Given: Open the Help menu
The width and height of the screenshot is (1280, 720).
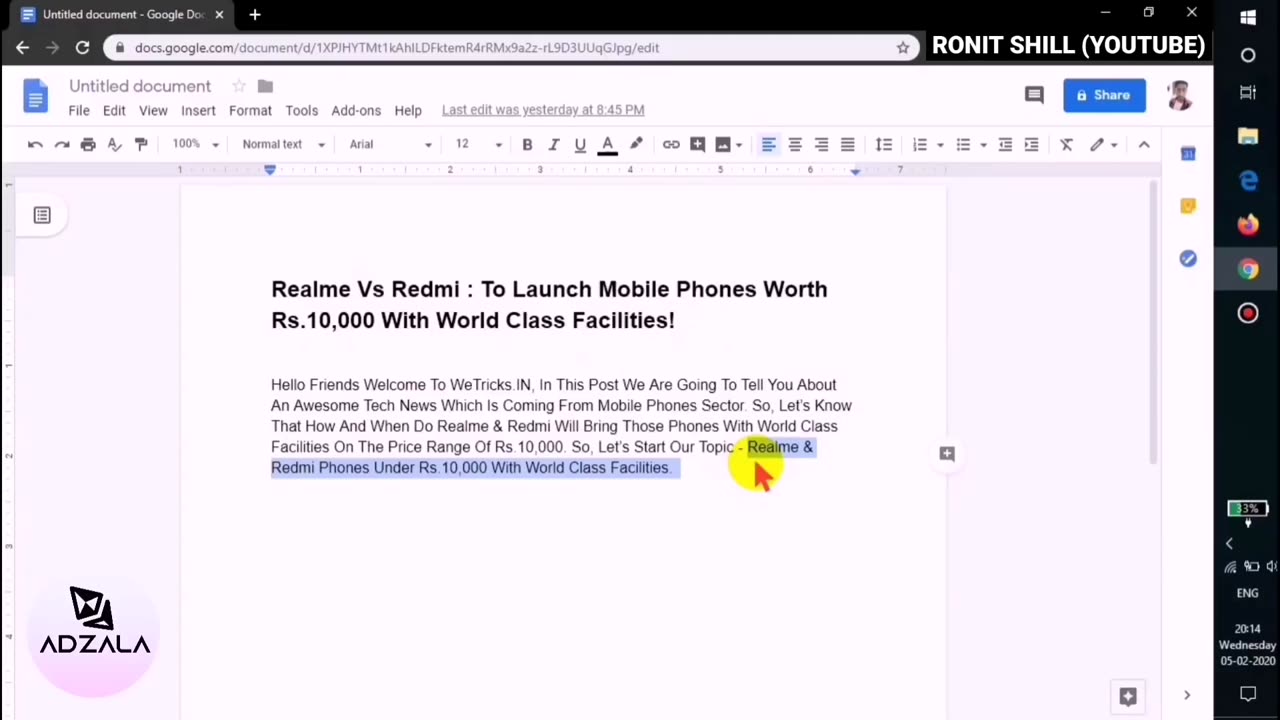Looking at the screenshot, I should click(408, 110).
